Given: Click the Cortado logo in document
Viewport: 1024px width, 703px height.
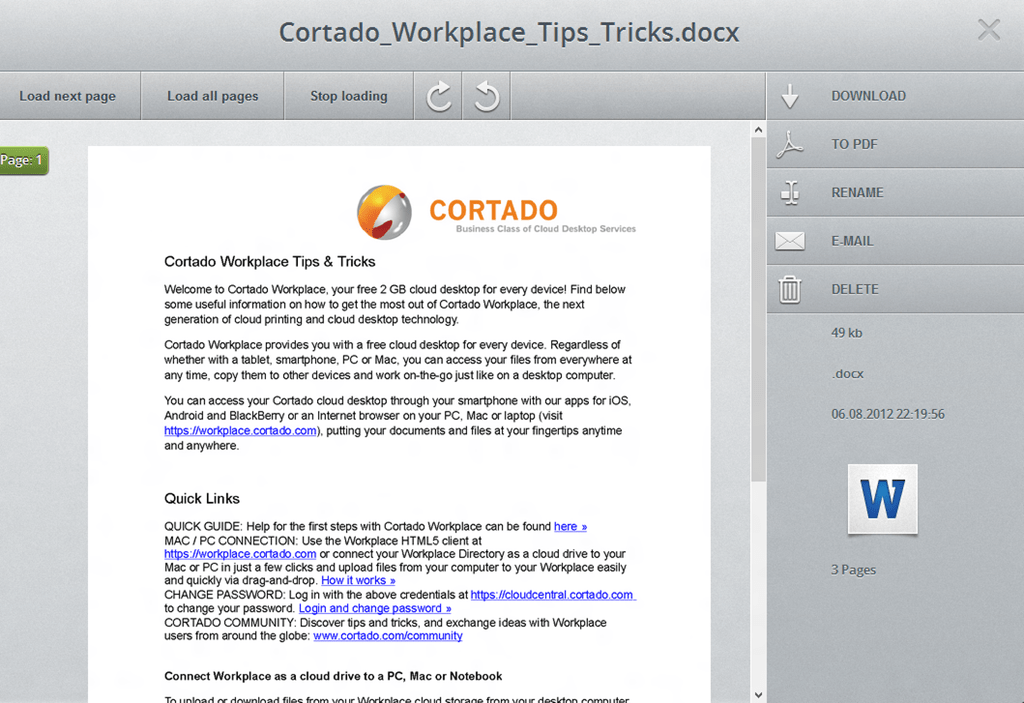Looking at the screenshot, I should click(496, 212).
